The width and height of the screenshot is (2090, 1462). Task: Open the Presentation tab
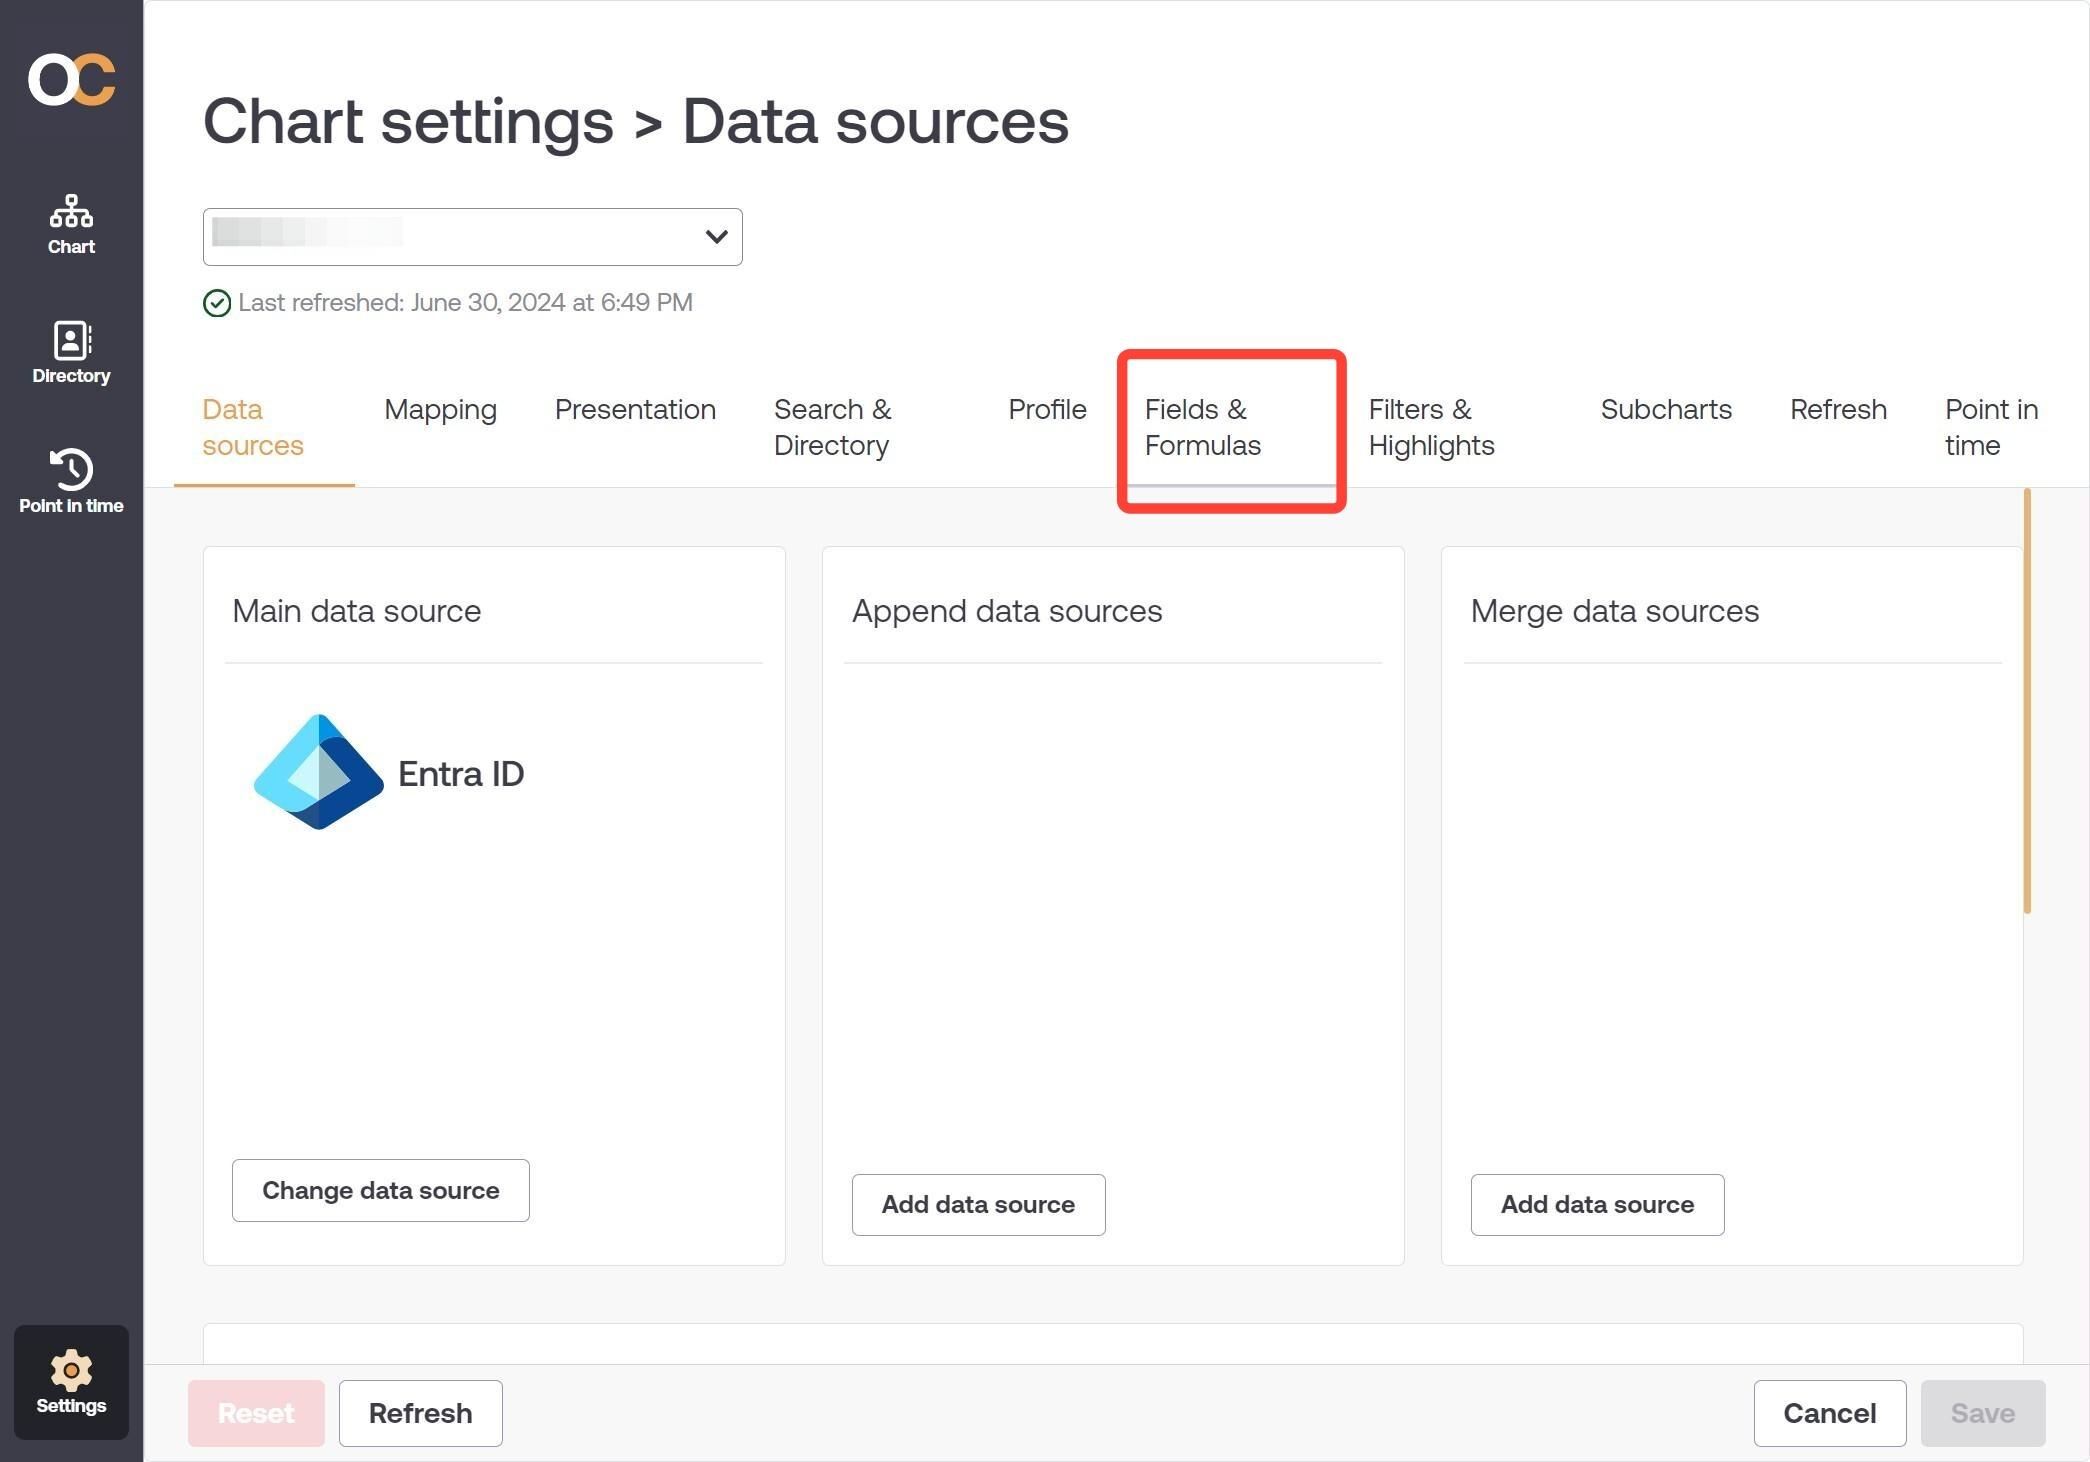[635, 410]
